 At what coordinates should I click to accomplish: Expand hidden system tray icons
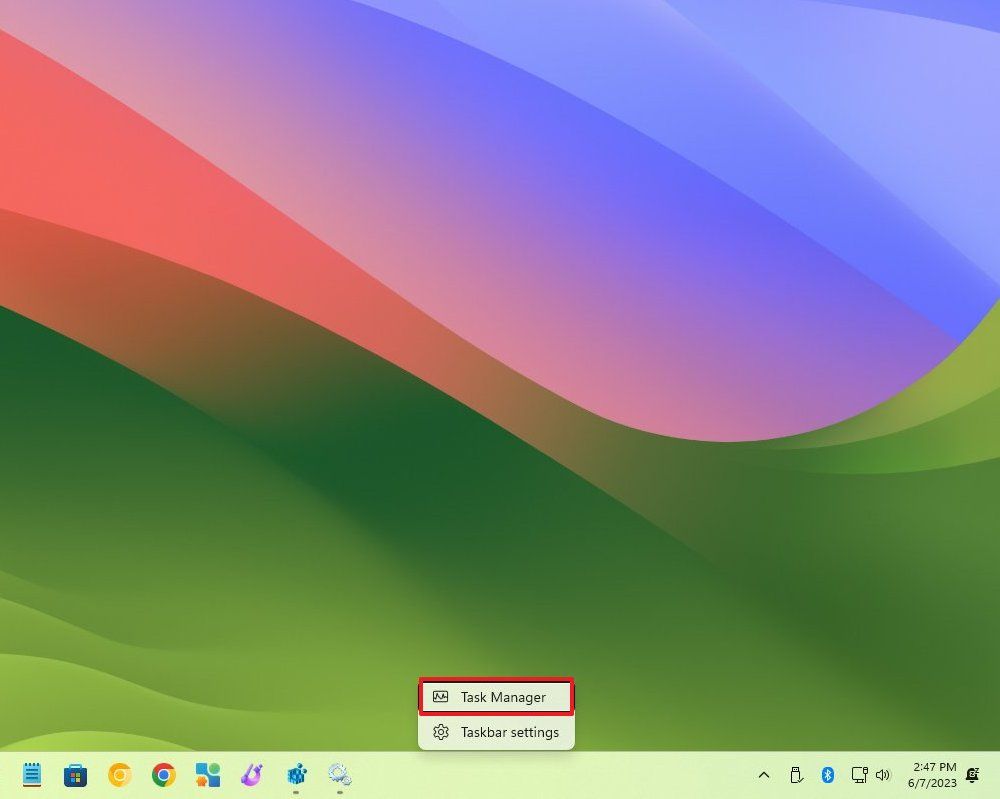tap(763, 775)
